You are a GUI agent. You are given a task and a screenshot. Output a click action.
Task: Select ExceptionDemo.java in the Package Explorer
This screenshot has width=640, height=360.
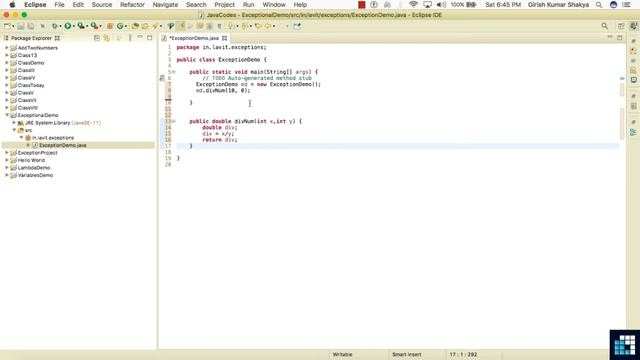(62, 145)
